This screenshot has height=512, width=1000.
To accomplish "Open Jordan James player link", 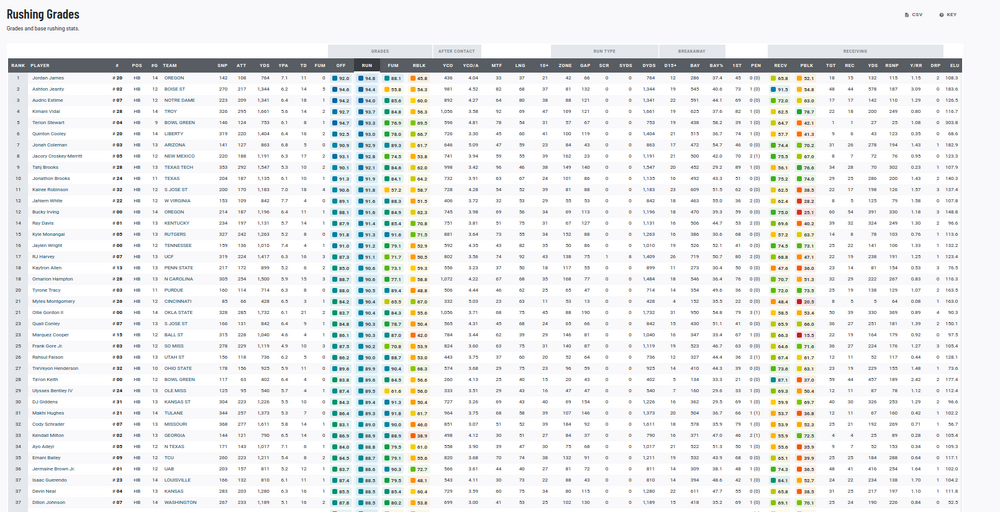I will (48, 77).
